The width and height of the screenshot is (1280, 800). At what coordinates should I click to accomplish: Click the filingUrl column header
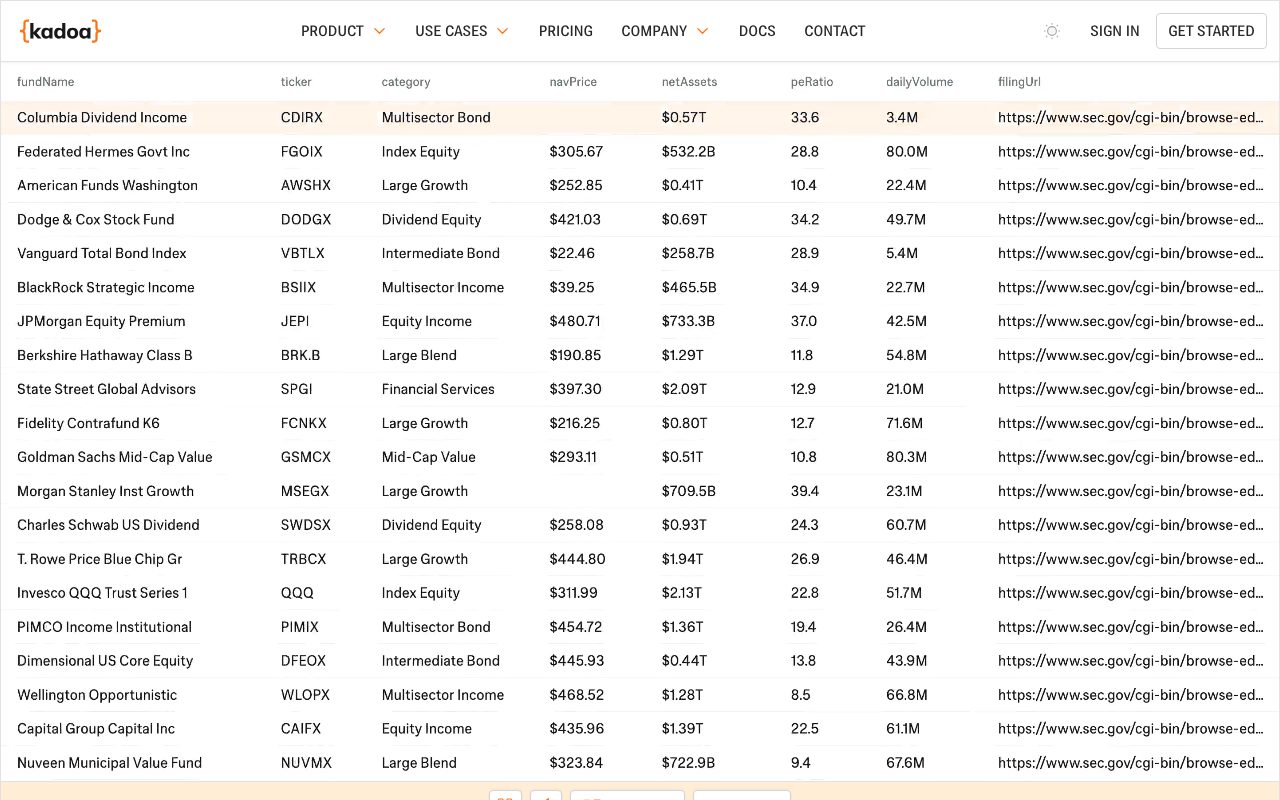pyautogui.click(x=1019, y=82)
